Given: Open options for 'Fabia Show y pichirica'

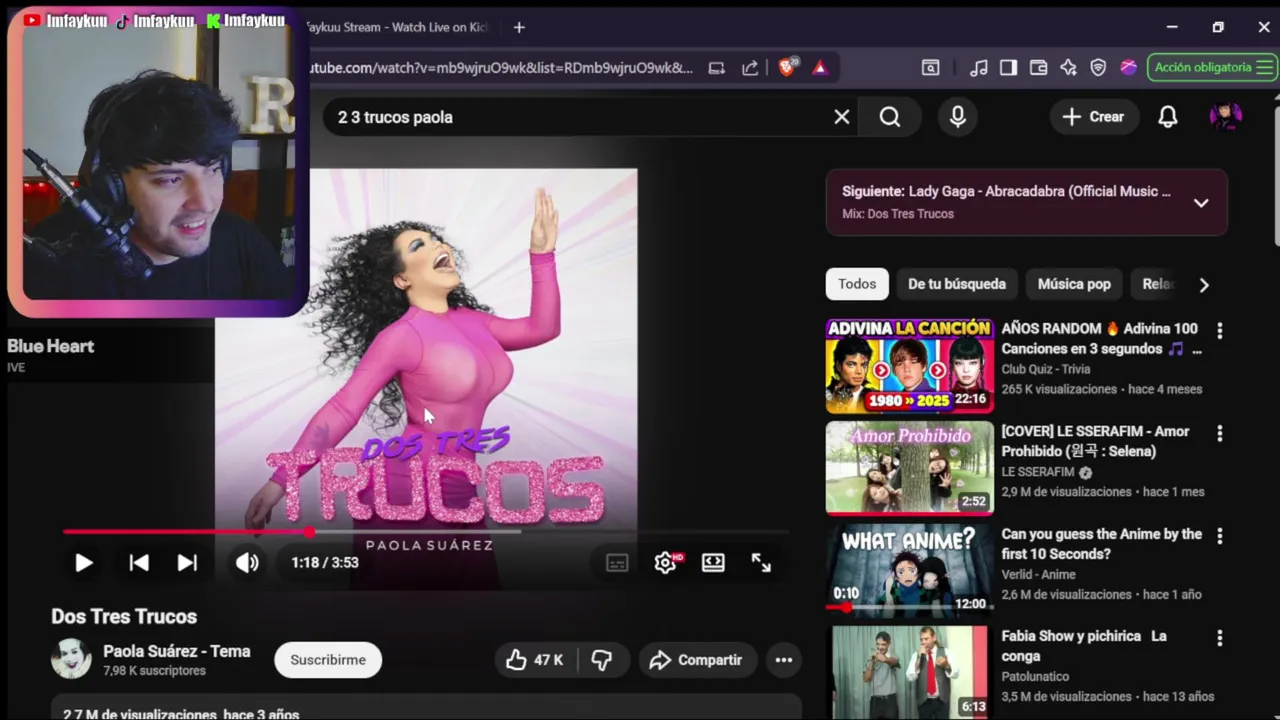Looking at the screenshot, I should (1219, 638).
